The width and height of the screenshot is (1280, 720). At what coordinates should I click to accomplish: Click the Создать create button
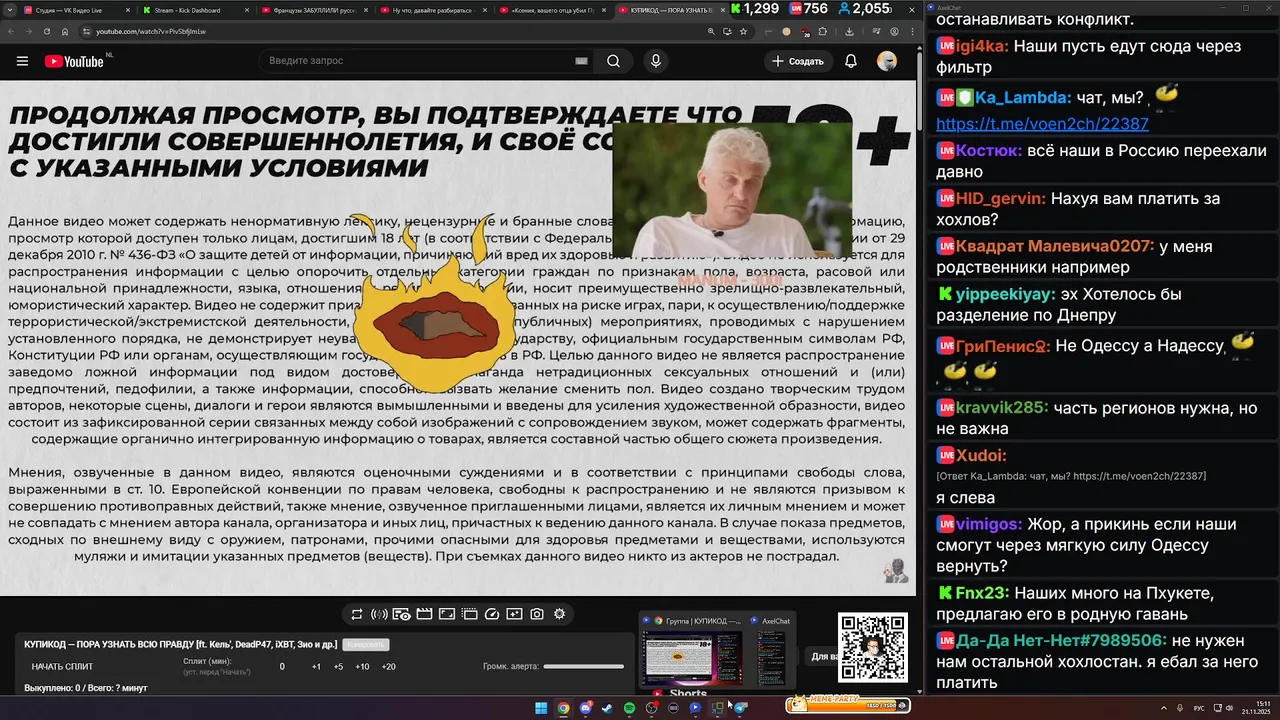click(798, 61)
